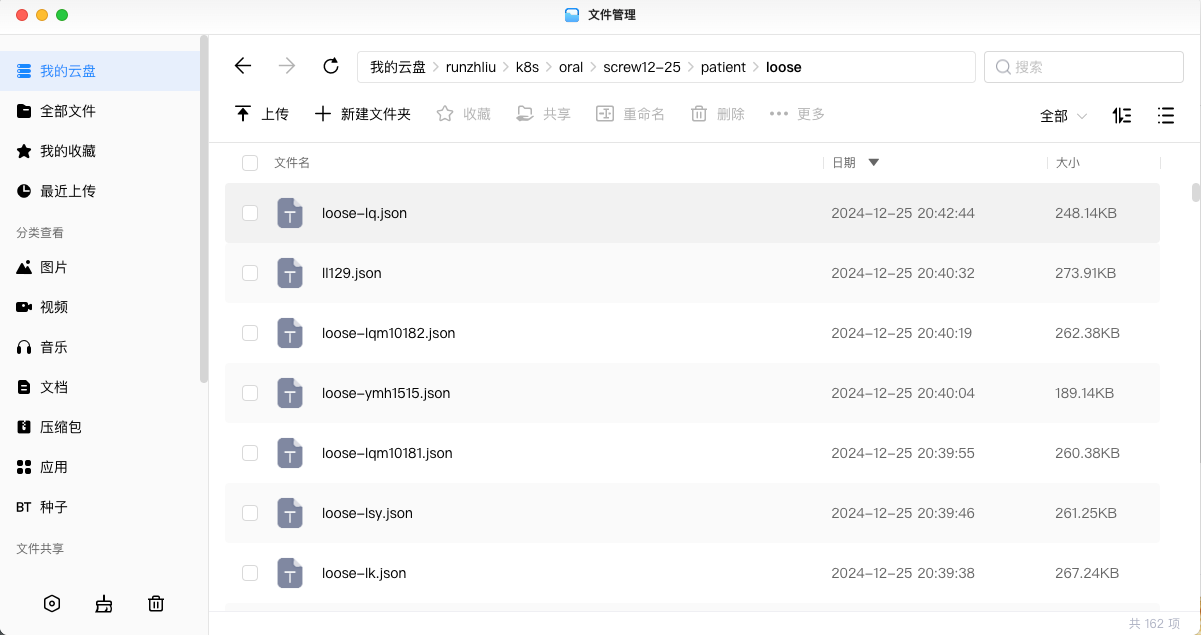Navigate to k8s in breadcrumb
The height and width of the screenshot is (635, 1201).
[x=527, y=67]
